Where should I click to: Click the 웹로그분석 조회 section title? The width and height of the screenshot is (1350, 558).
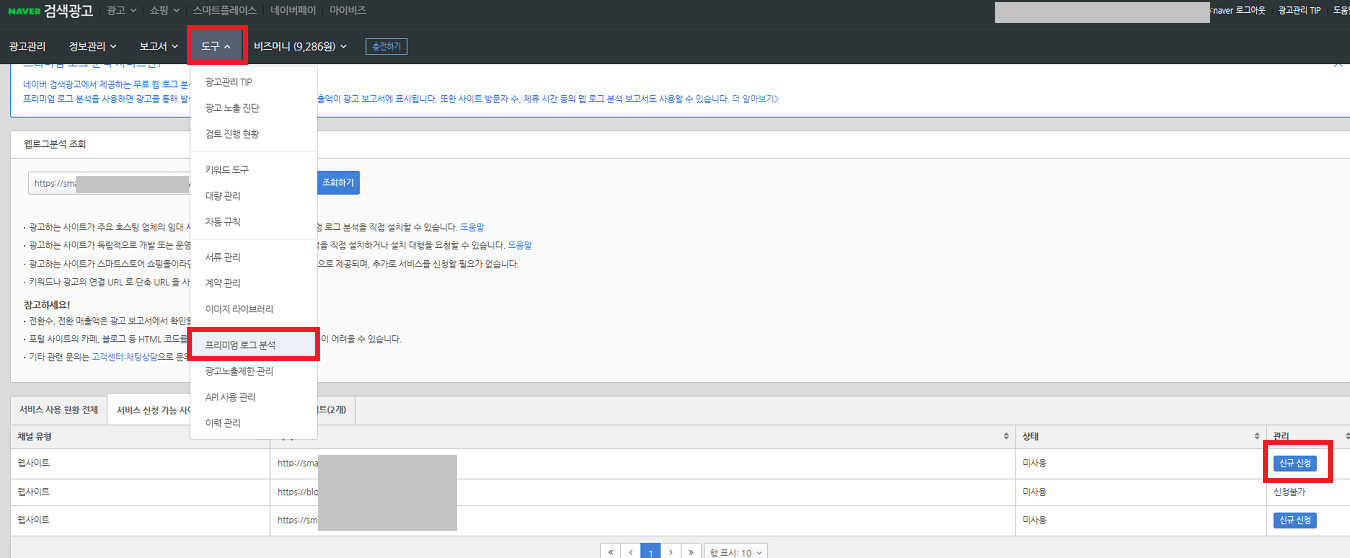55,144
